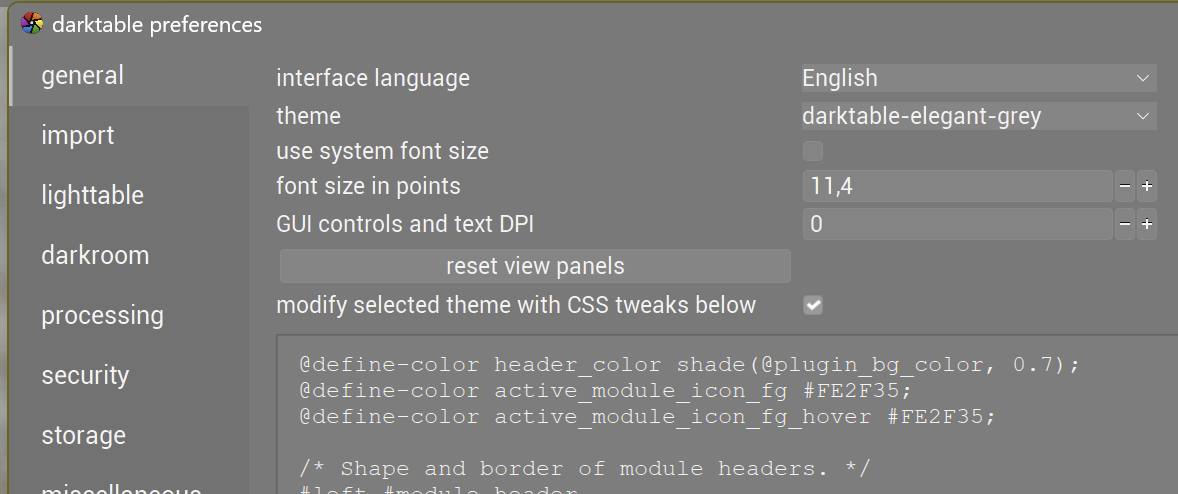The width and height of the screenshot is (1178, 494).
Task: Enable the use system font size checkbox
Action: pyautogui.click(x=813, y=151)
